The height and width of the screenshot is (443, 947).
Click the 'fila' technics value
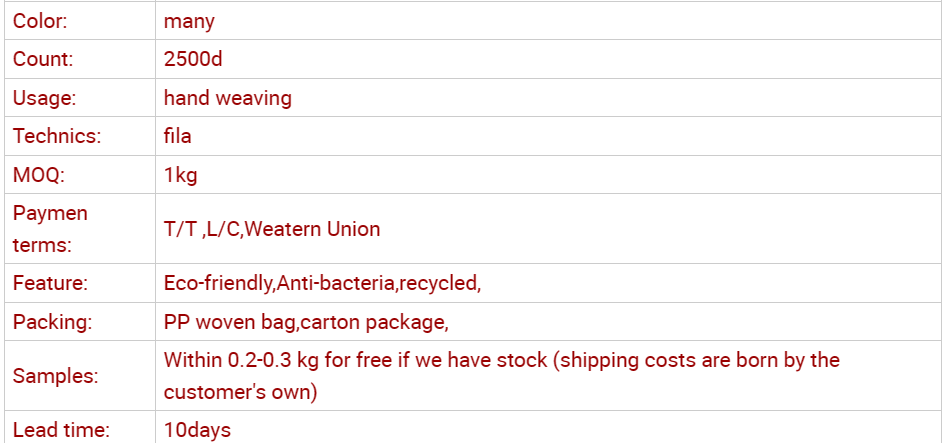click(x=178, y=136)
